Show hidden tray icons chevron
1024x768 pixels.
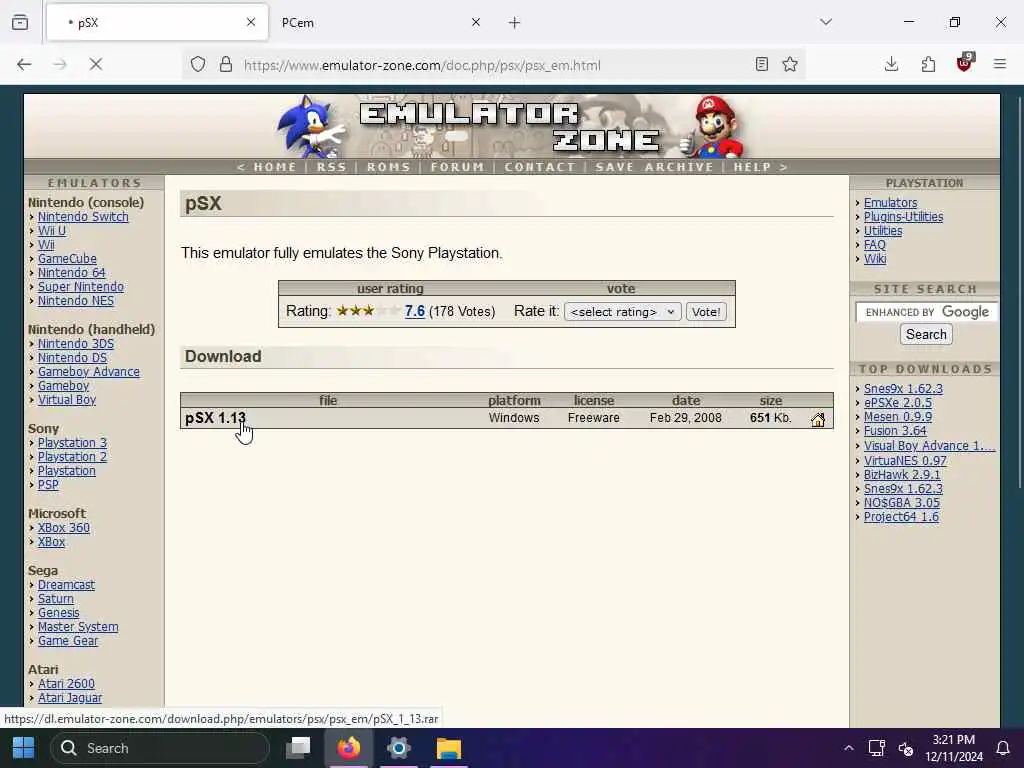(848, 748)
